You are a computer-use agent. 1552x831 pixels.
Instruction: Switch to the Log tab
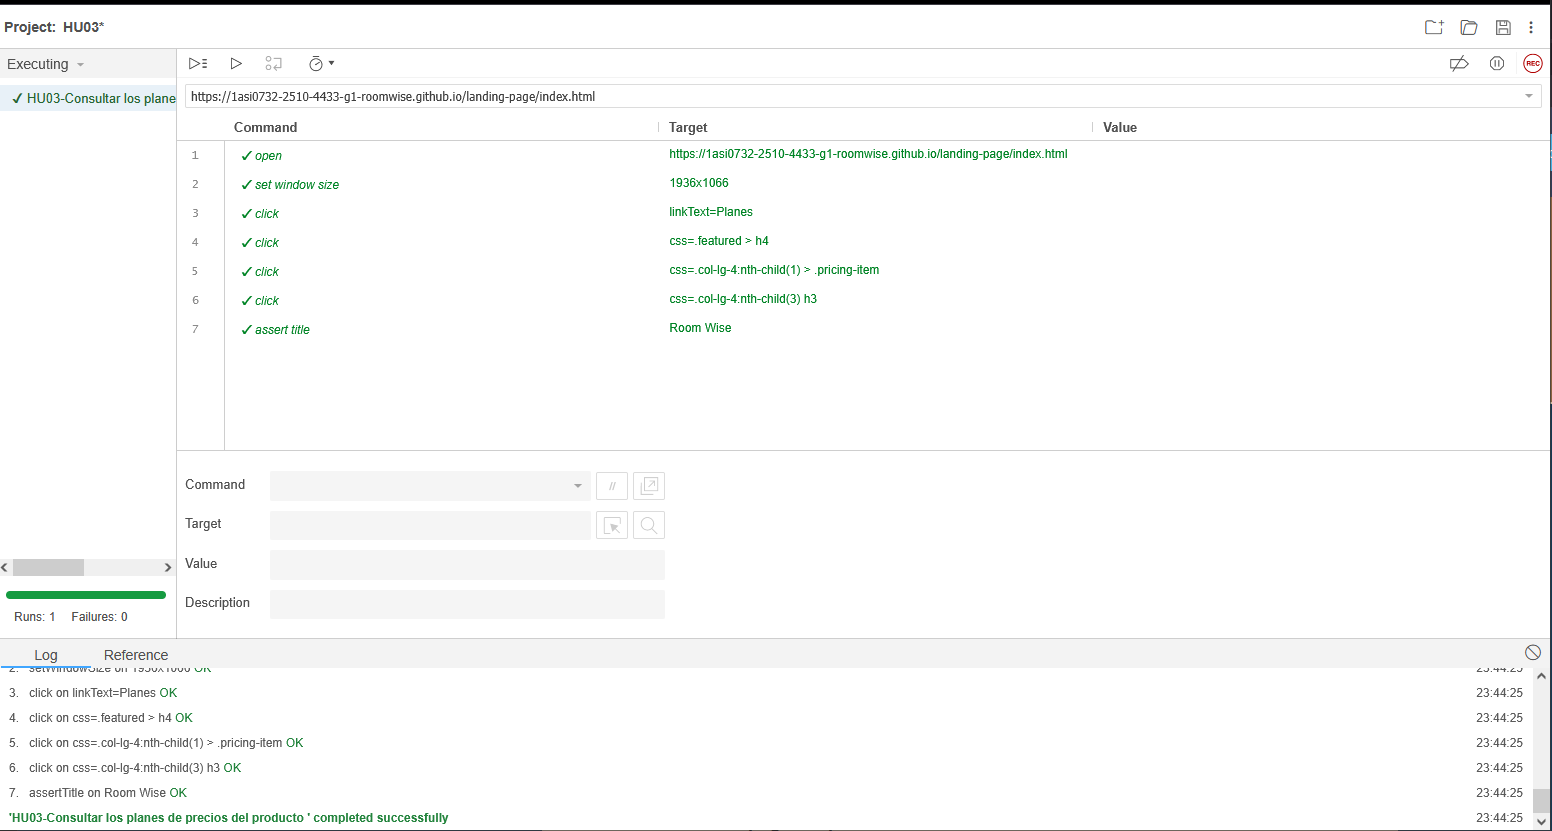tap(46, 655)
